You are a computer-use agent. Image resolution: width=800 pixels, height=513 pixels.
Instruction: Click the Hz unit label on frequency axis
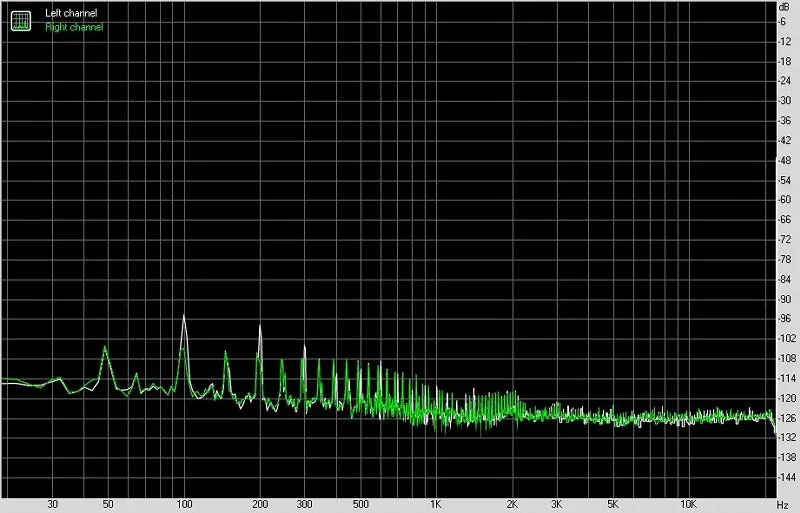[783, 505]
